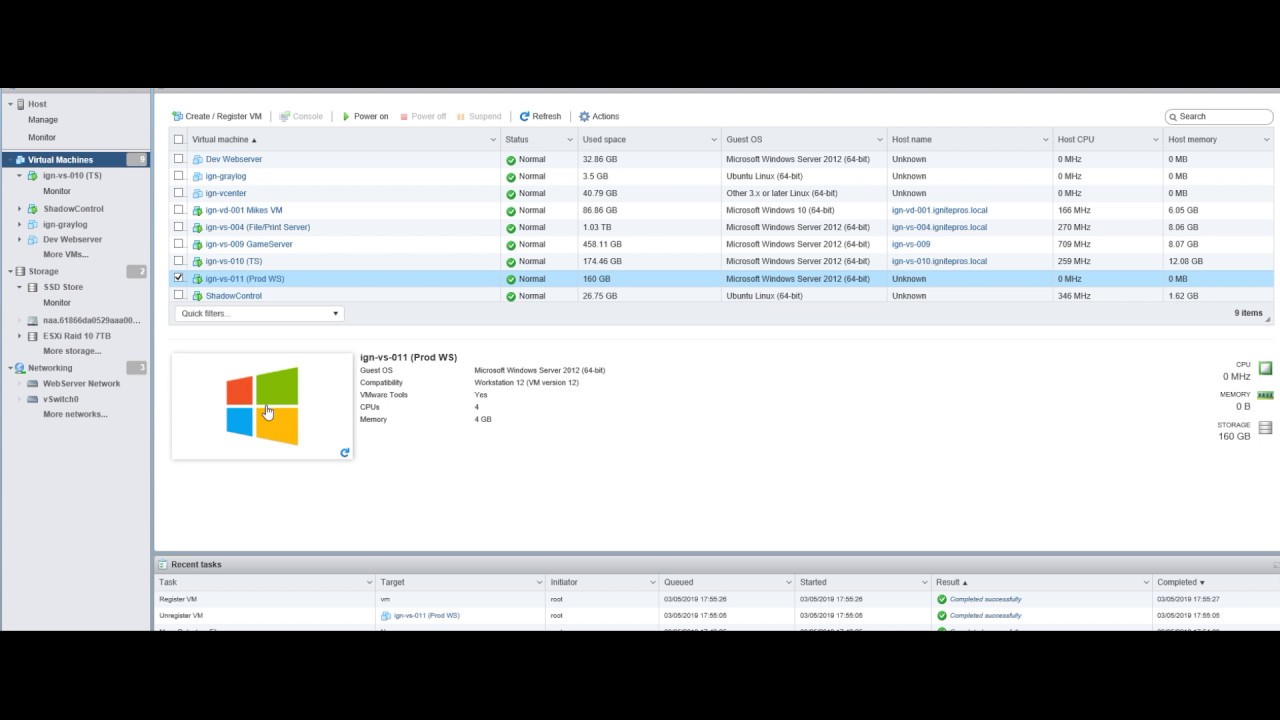Refresh the virtual machine list

tap(540, 116)
